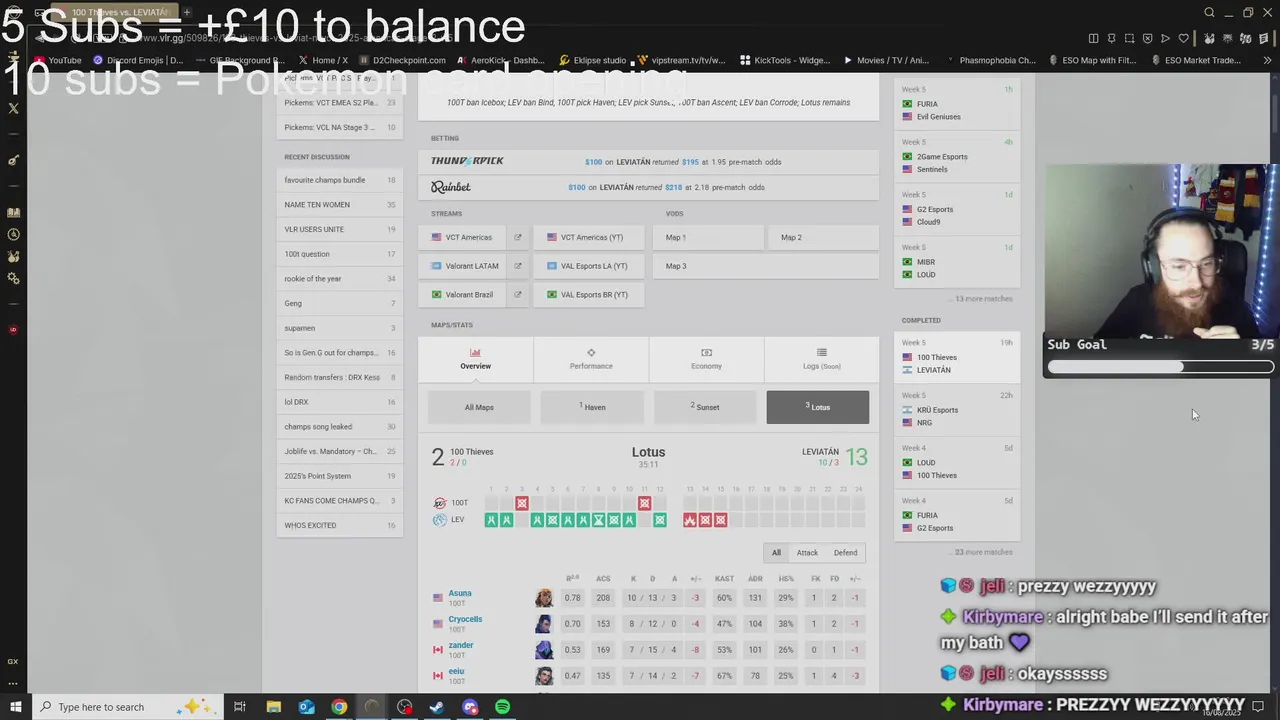Open completed KRÜ Esports vs NRG match
This screenshot has width=1280, height=720.
[x=957, y=409]
